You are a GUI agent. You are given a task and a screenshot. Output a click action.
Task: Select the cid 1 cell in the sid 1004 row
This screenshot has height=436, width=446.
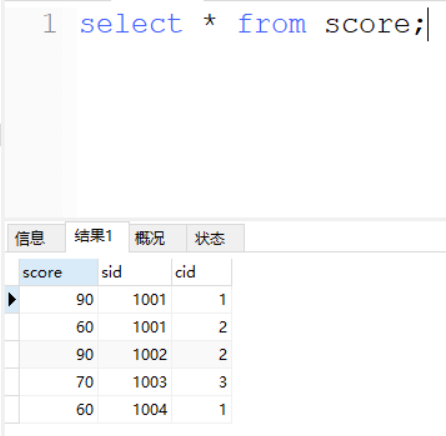201,409
